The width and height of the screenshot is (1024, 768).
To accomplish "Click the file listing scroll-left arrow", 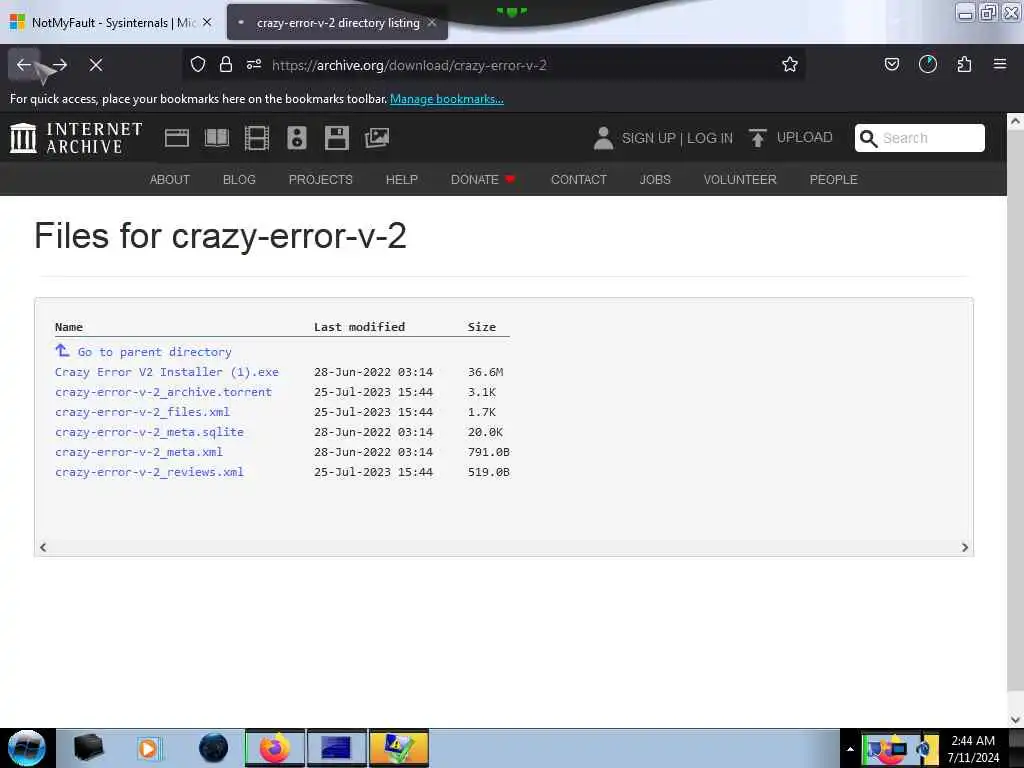I will point(43,547).
